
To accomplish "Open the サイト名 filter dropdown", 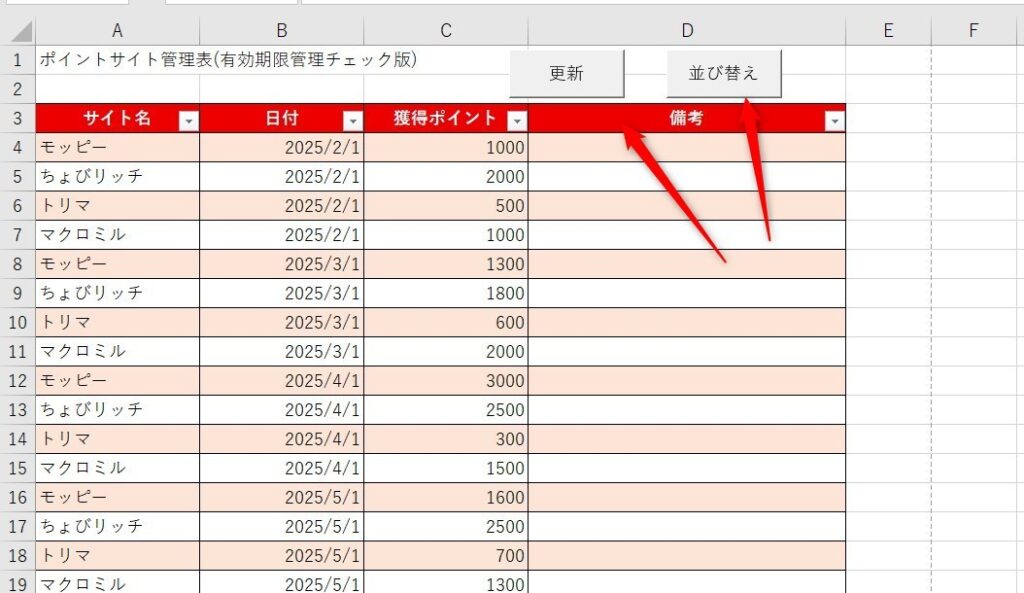I will coord(189,121).
